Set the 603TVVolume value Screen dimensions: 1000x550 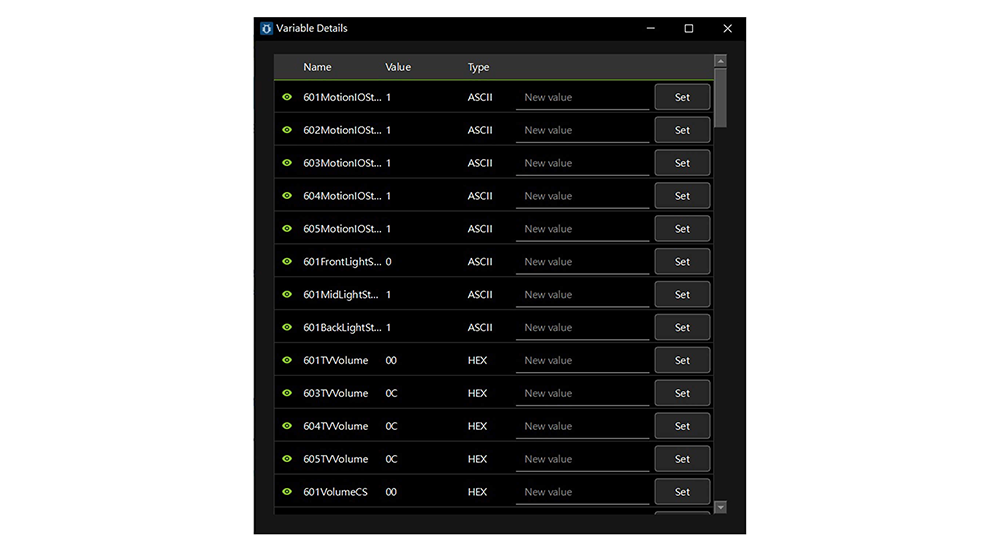(682, 393)
